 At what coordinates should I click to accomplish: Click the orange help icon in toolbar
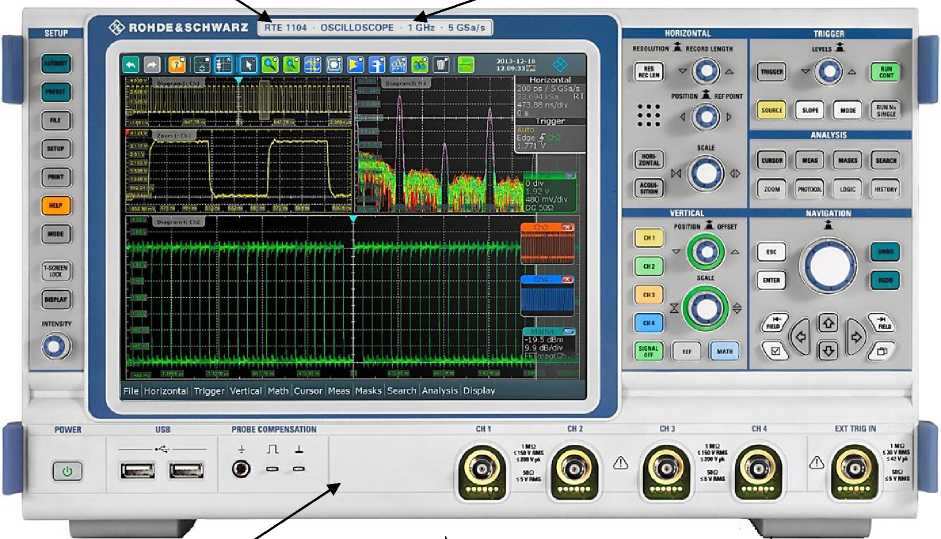point(176,64)
